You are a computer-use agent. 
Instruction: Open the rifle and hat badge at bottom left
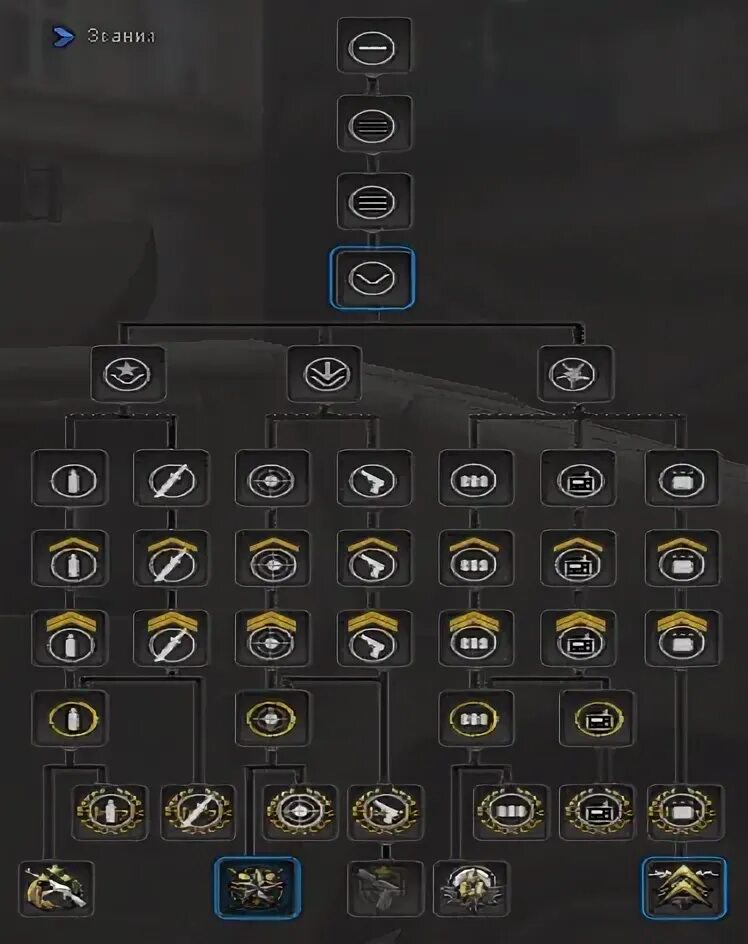(x=57, y=889)
